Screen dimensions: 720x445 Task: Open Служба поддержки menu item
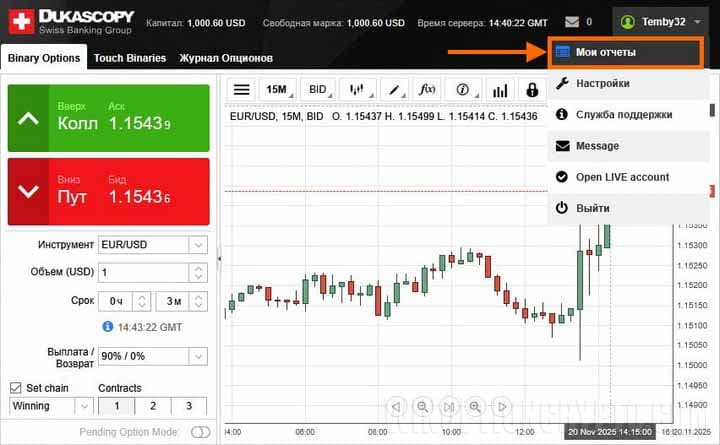pyautogui.click(x=628, y=115)
